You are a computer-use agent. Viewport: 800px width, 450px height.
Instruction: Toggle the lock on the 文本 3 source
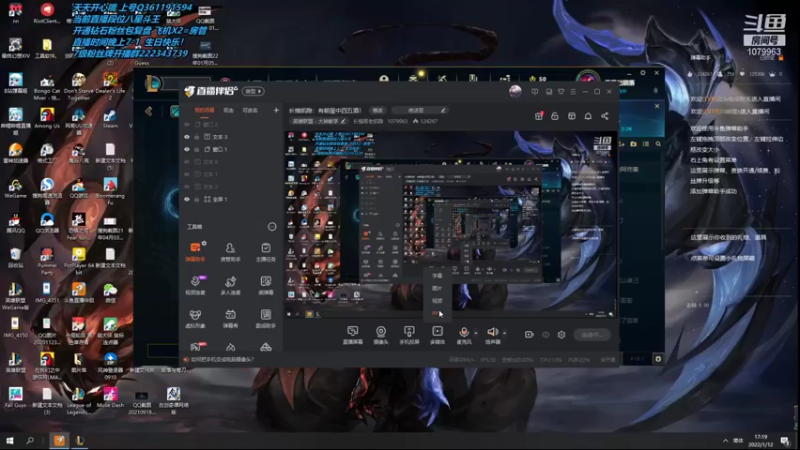(197, 137)
